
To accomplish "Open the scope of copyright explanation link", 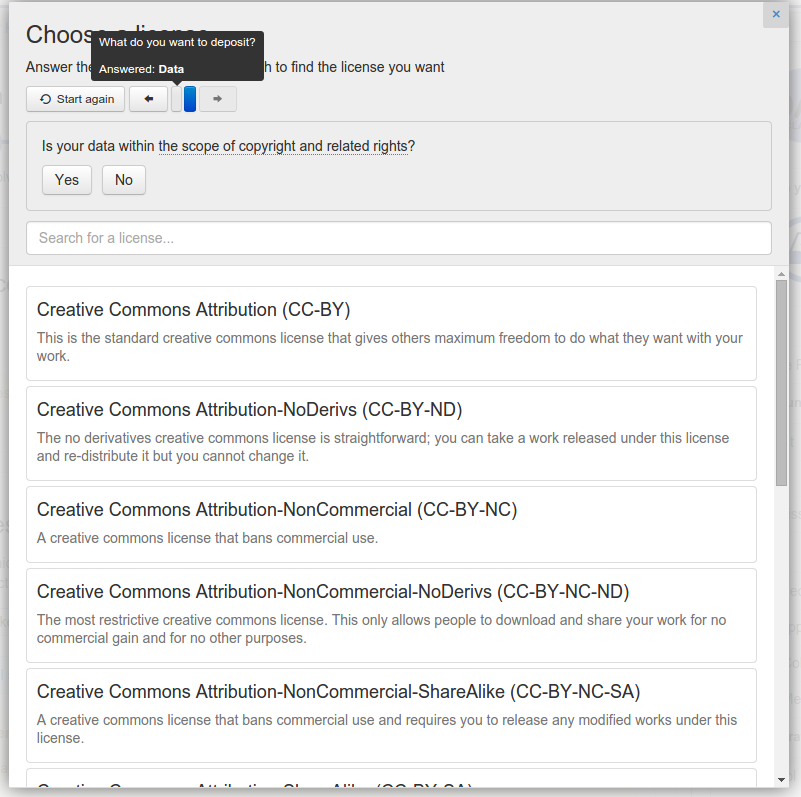I will 283,146.
